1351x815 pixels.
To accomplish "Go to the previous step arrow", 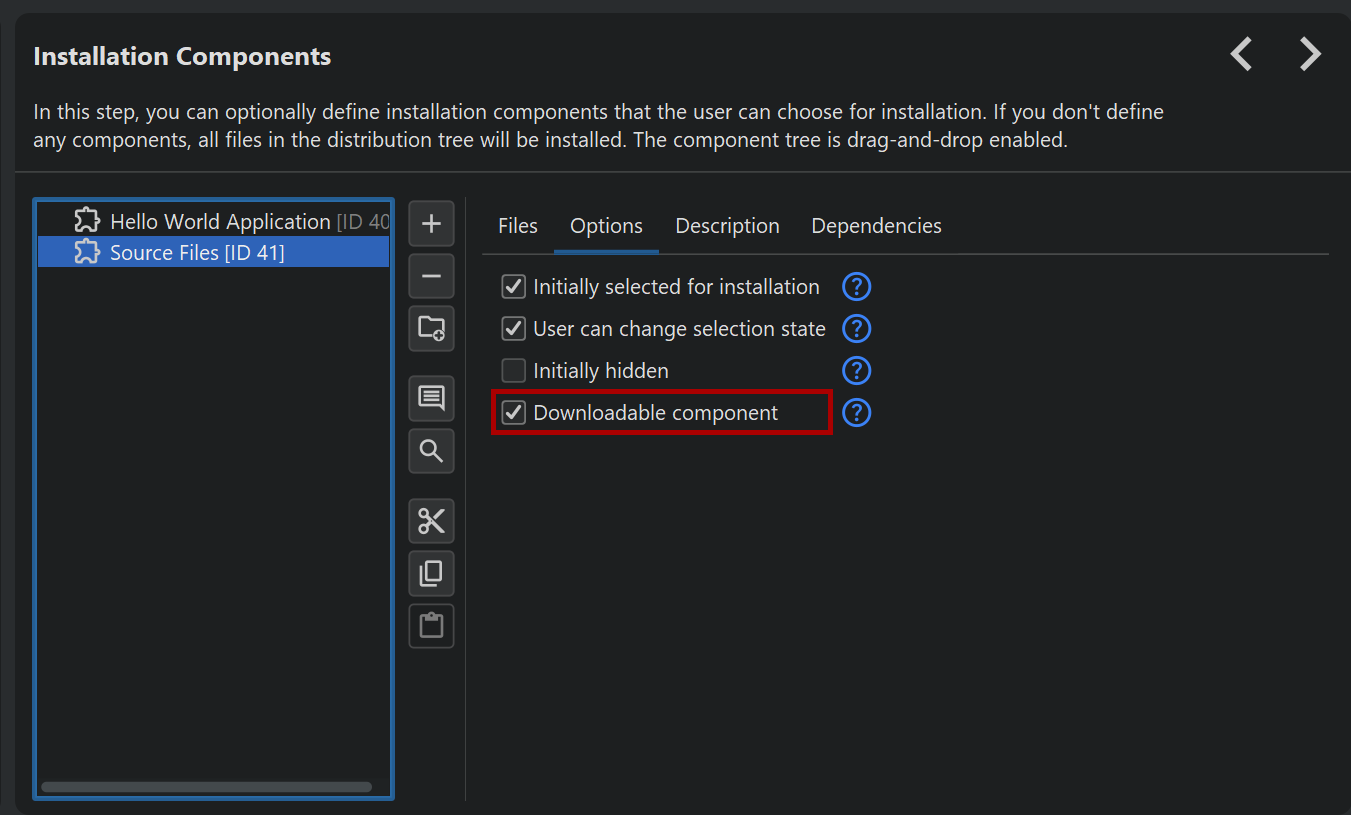I will [1241, 54].
